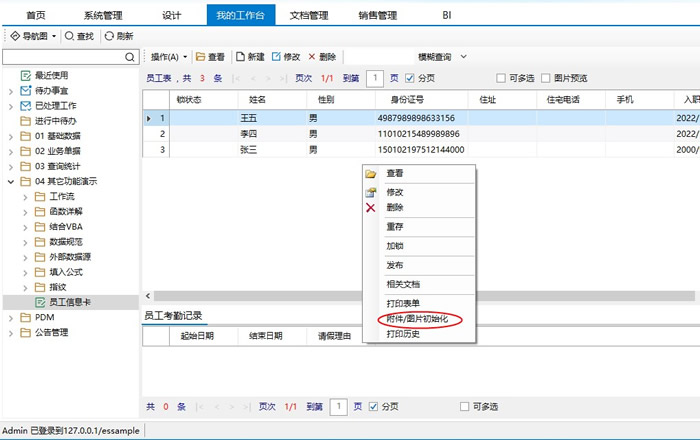Click the 导航图 navigation map icon
Viewport: 700px width, 440px height.
(x=15, y=36)
